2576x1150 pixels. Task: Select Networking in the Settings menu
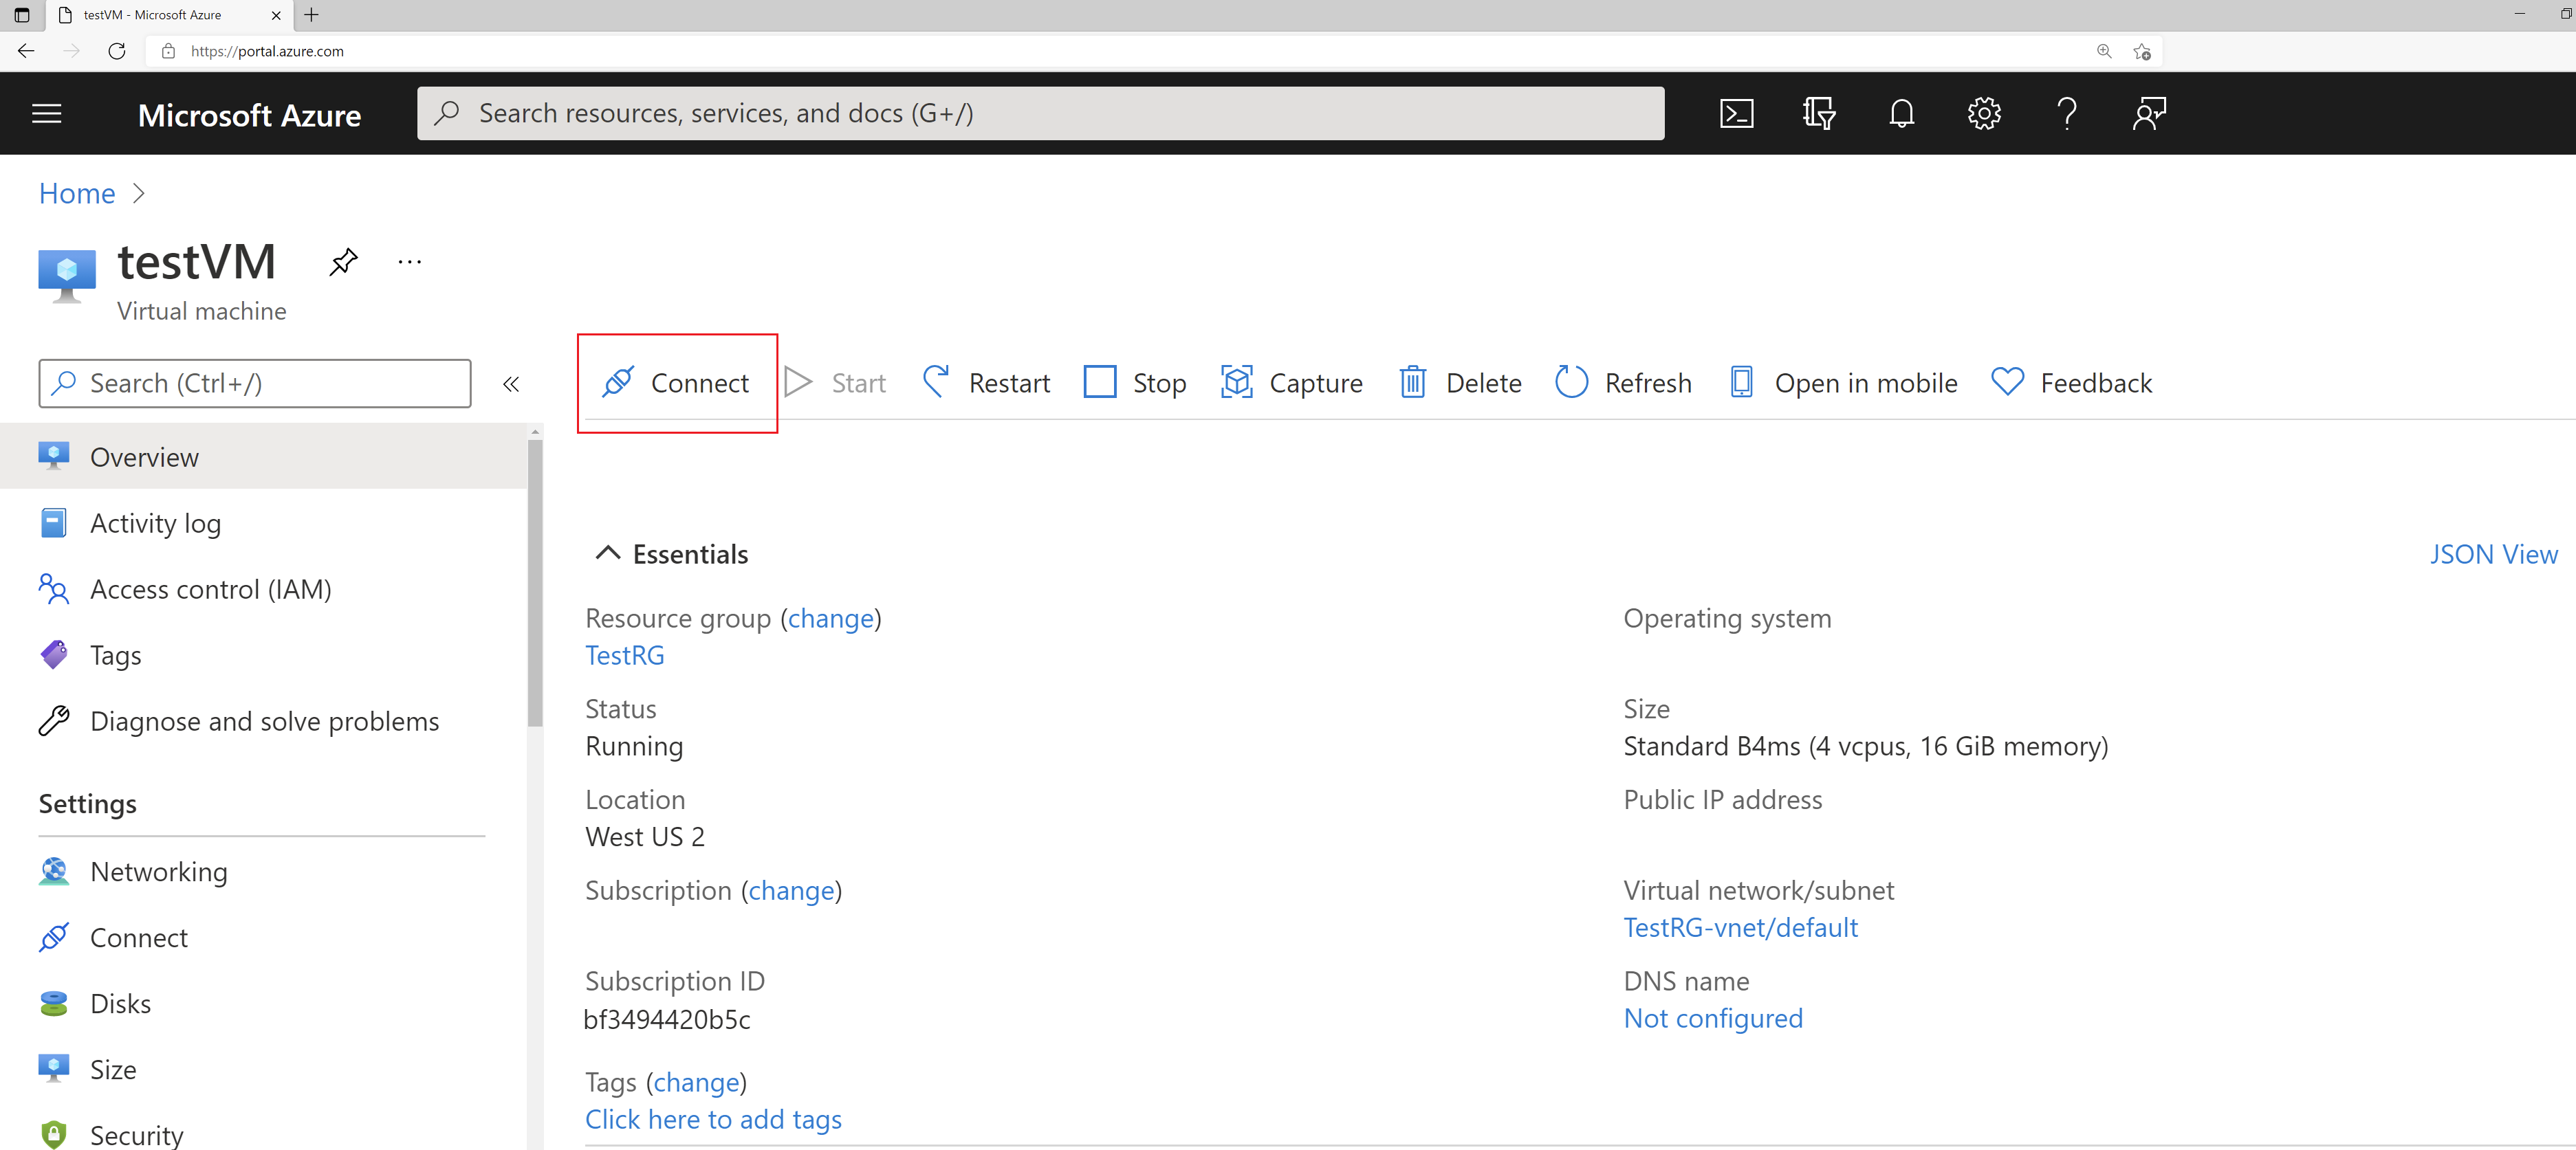tap(158, 871)
